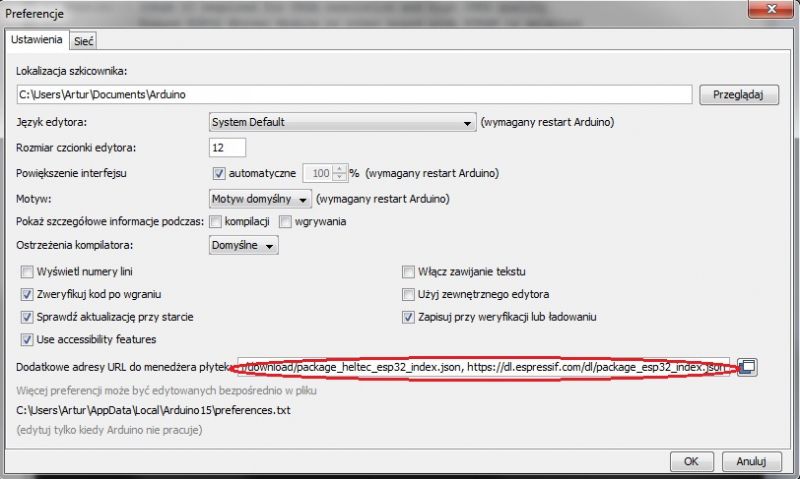Focus the editor font size field
Screen dimensions: 800x479
click(227, 148)
